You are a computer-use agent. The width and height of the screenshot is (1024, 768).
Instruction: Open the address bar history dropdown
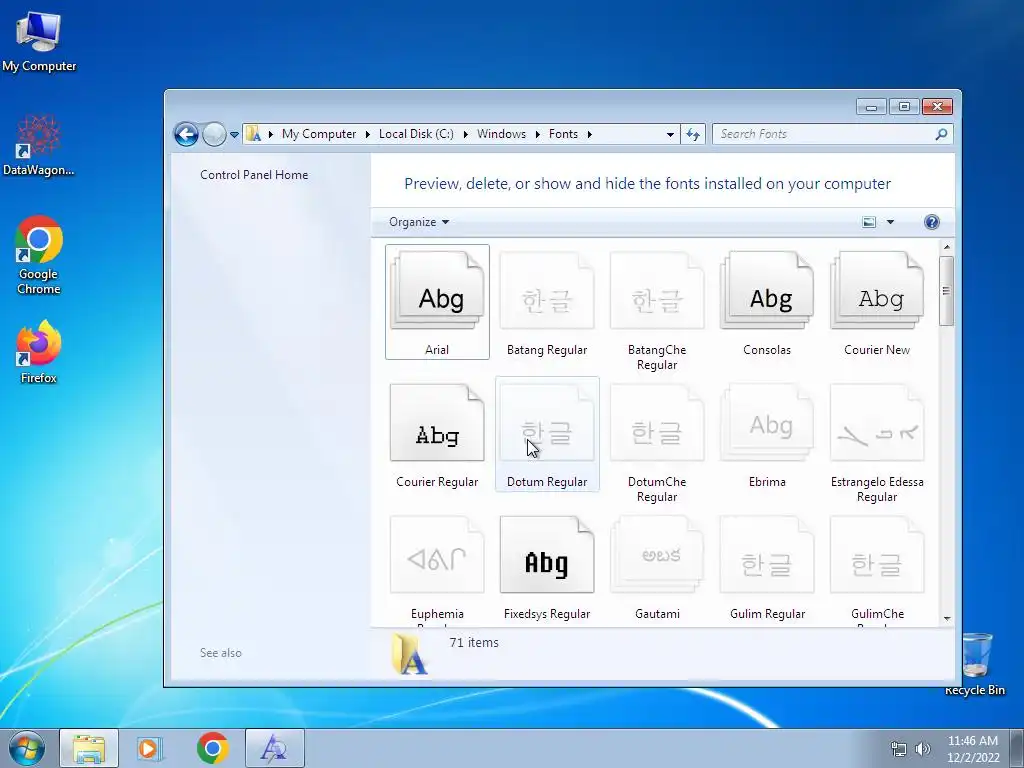pos(670,135)
